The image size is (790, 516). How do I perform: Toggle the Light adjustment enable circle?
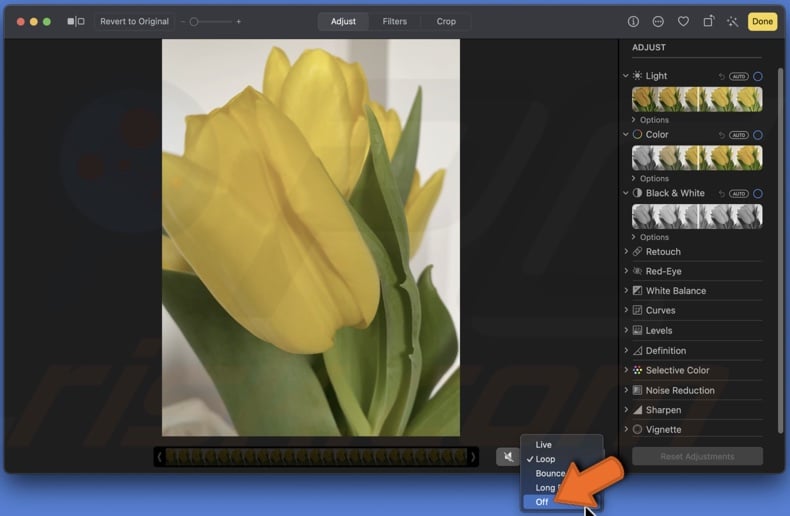pos(758,77)
